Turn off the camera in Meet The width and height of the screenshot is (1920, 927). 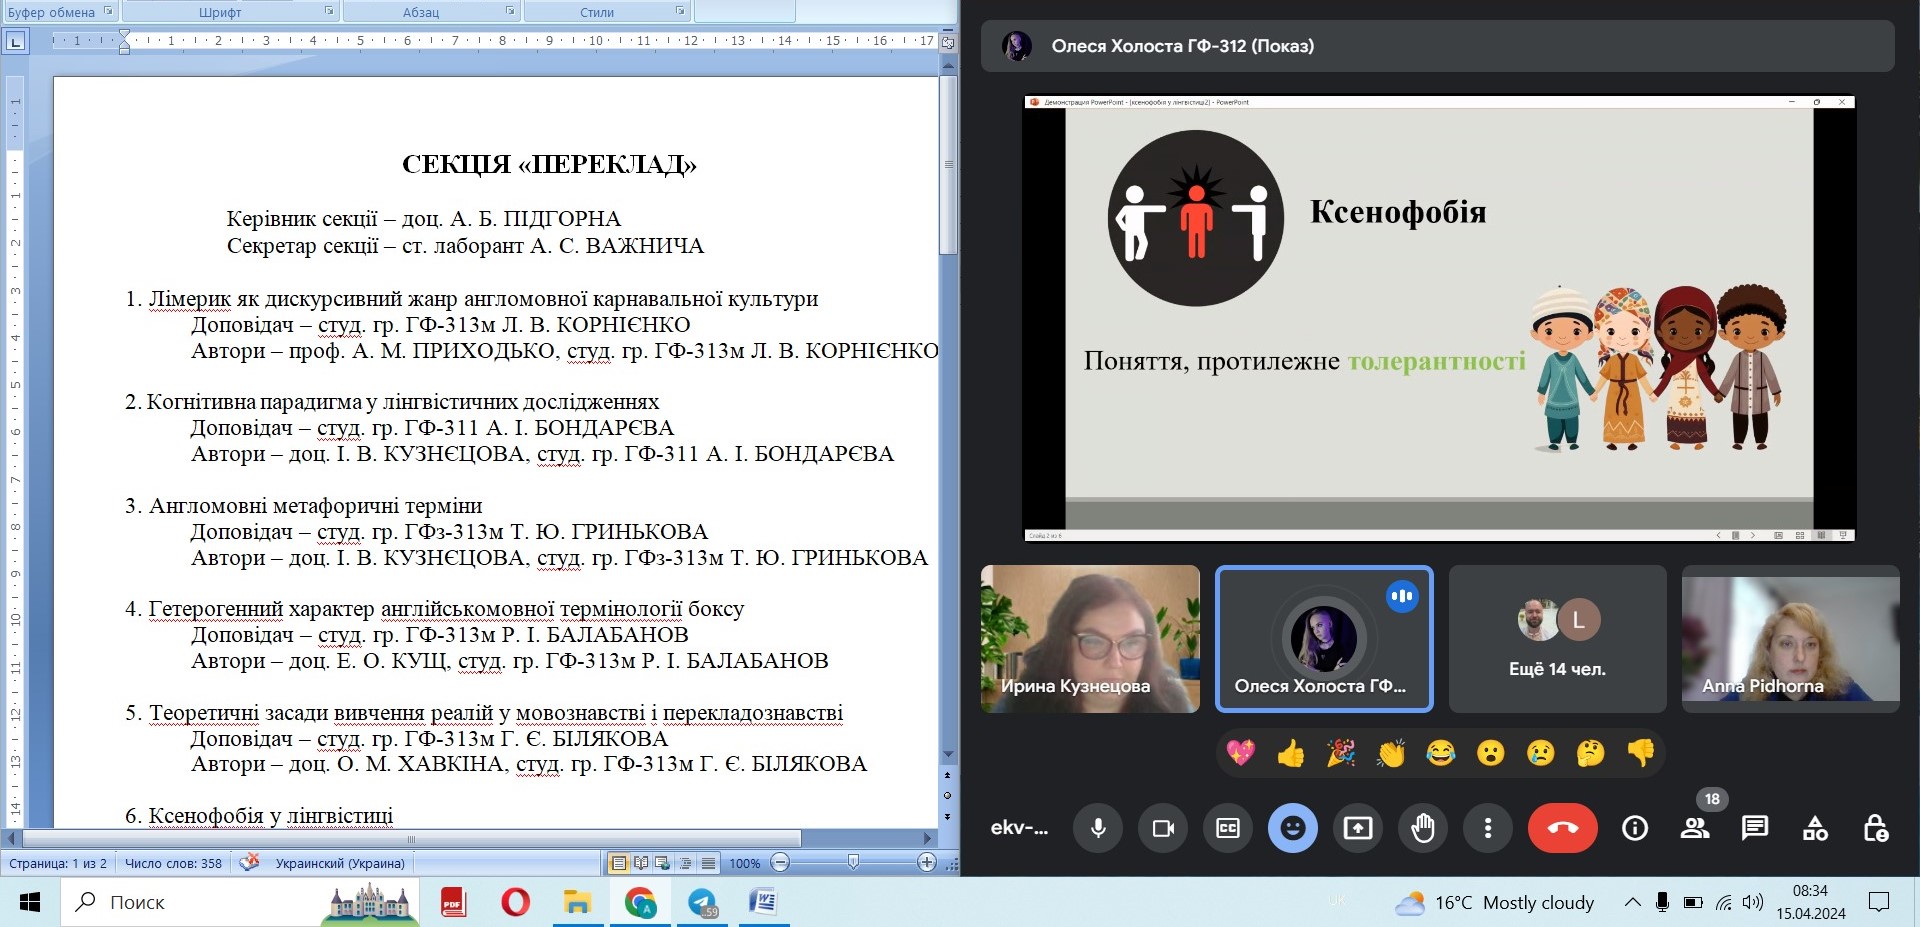[x=1163, y=828]
